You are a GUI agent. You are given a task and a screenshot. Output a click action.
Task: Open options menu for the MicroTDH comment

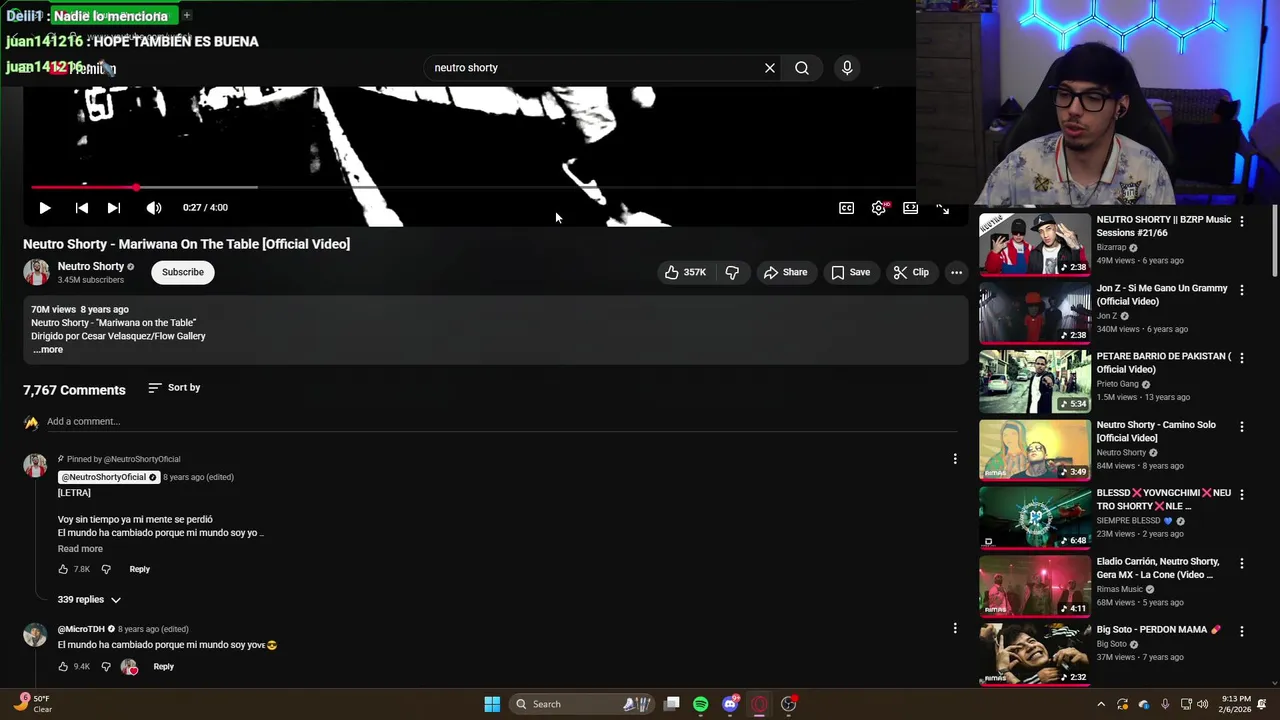coord(955,629)
